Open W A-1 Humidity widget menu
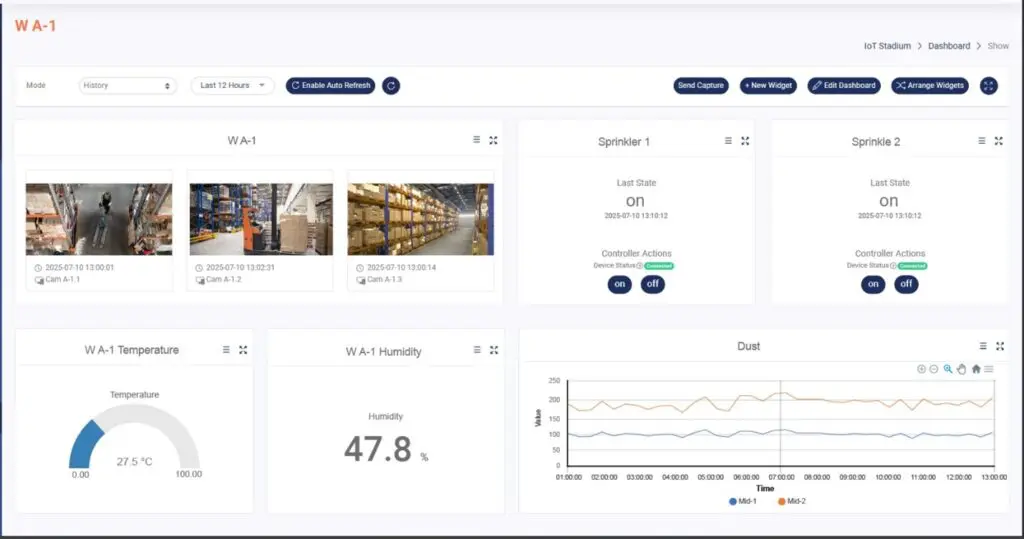The image size is (1024, 539). tap(477, 350)
